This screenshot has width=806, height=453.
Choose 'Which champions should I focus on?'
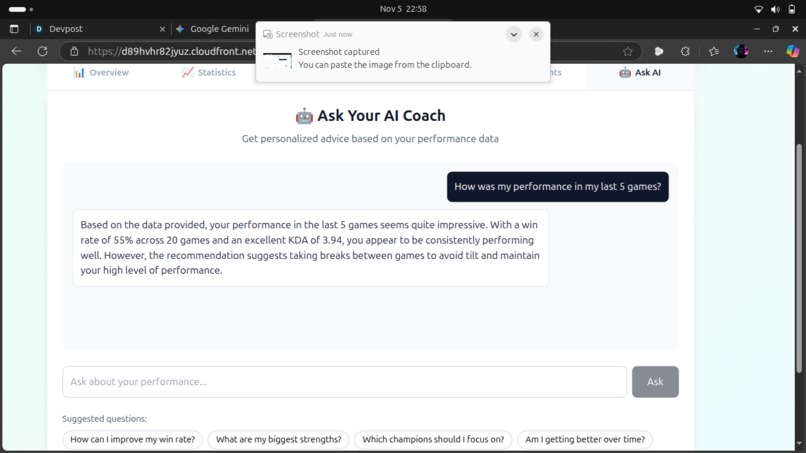tap(433, 439)
